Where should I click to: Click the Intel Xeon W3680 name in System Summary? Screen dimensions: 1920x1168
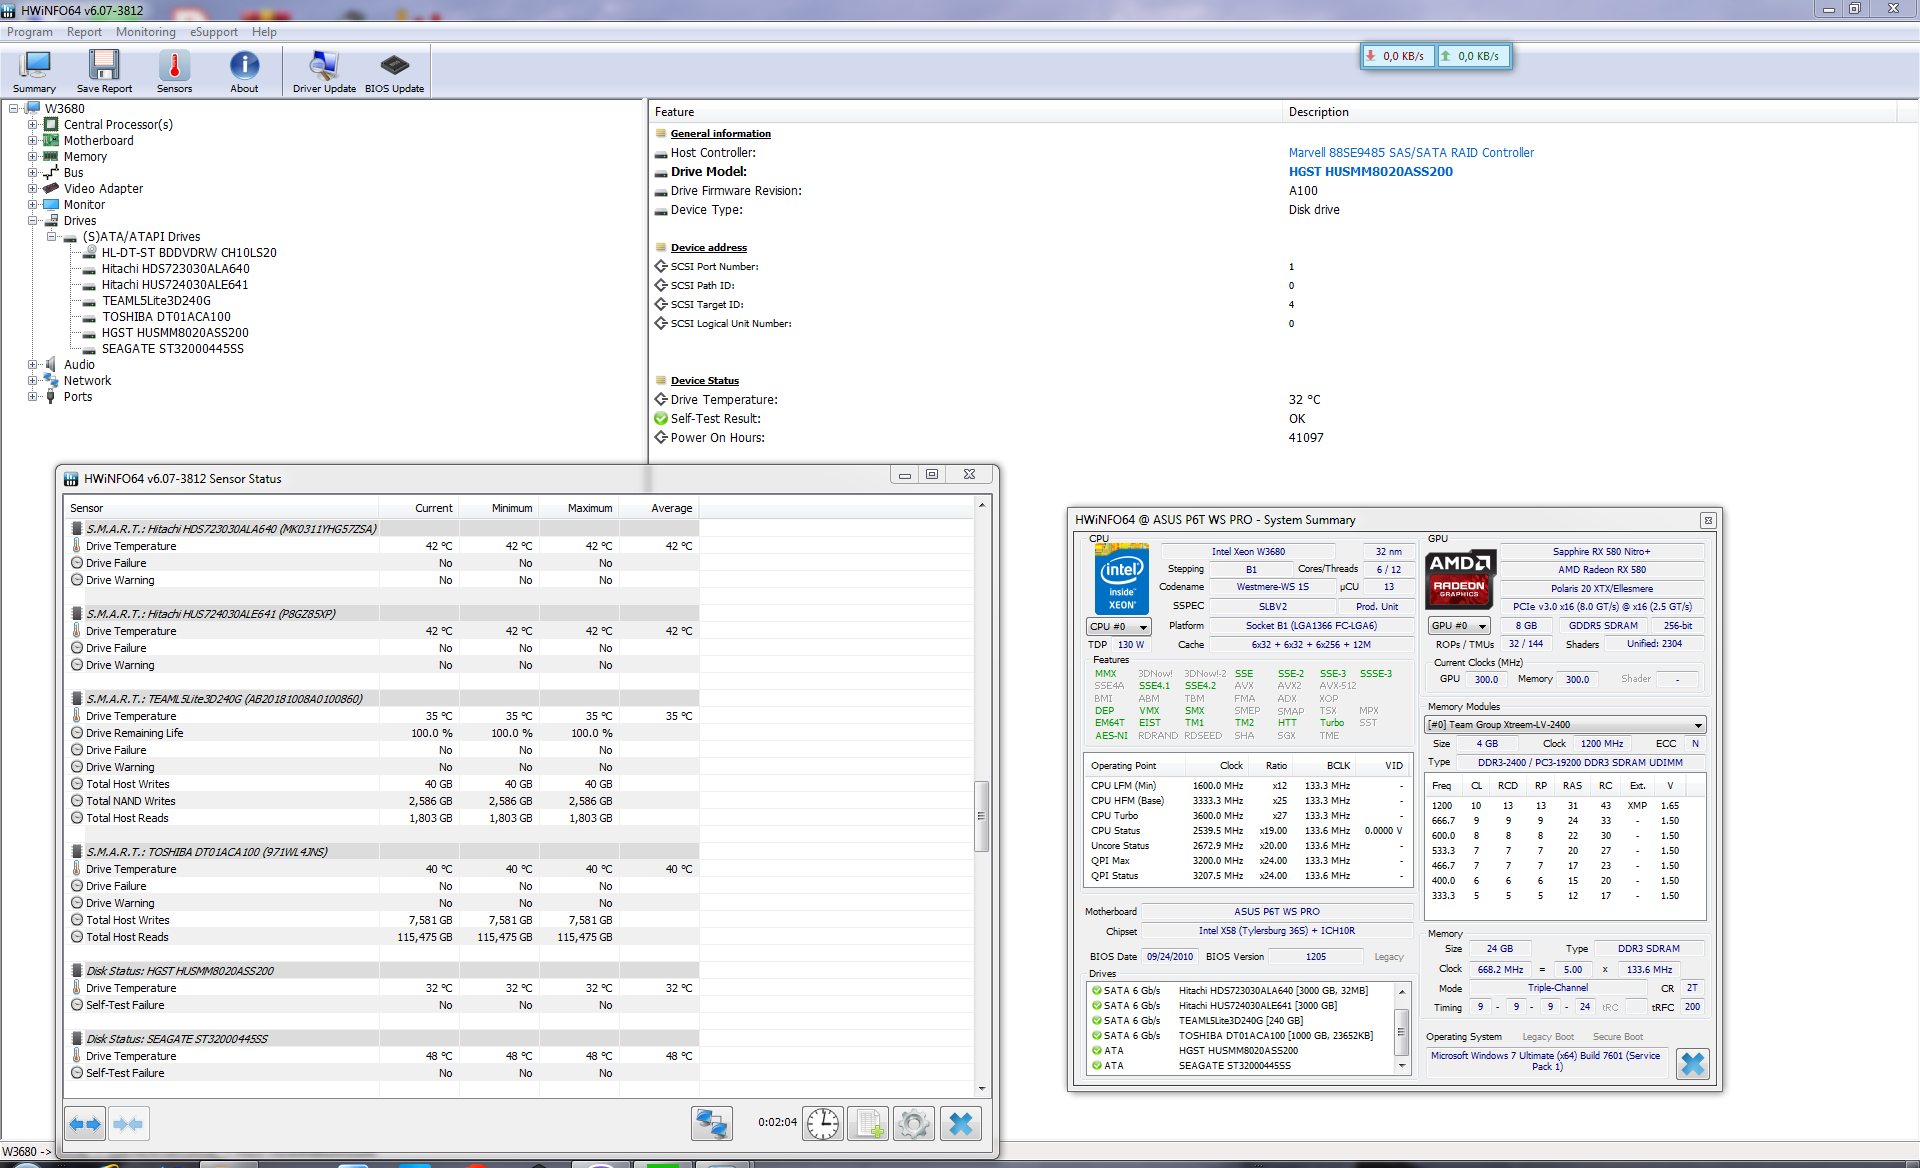1248,552
